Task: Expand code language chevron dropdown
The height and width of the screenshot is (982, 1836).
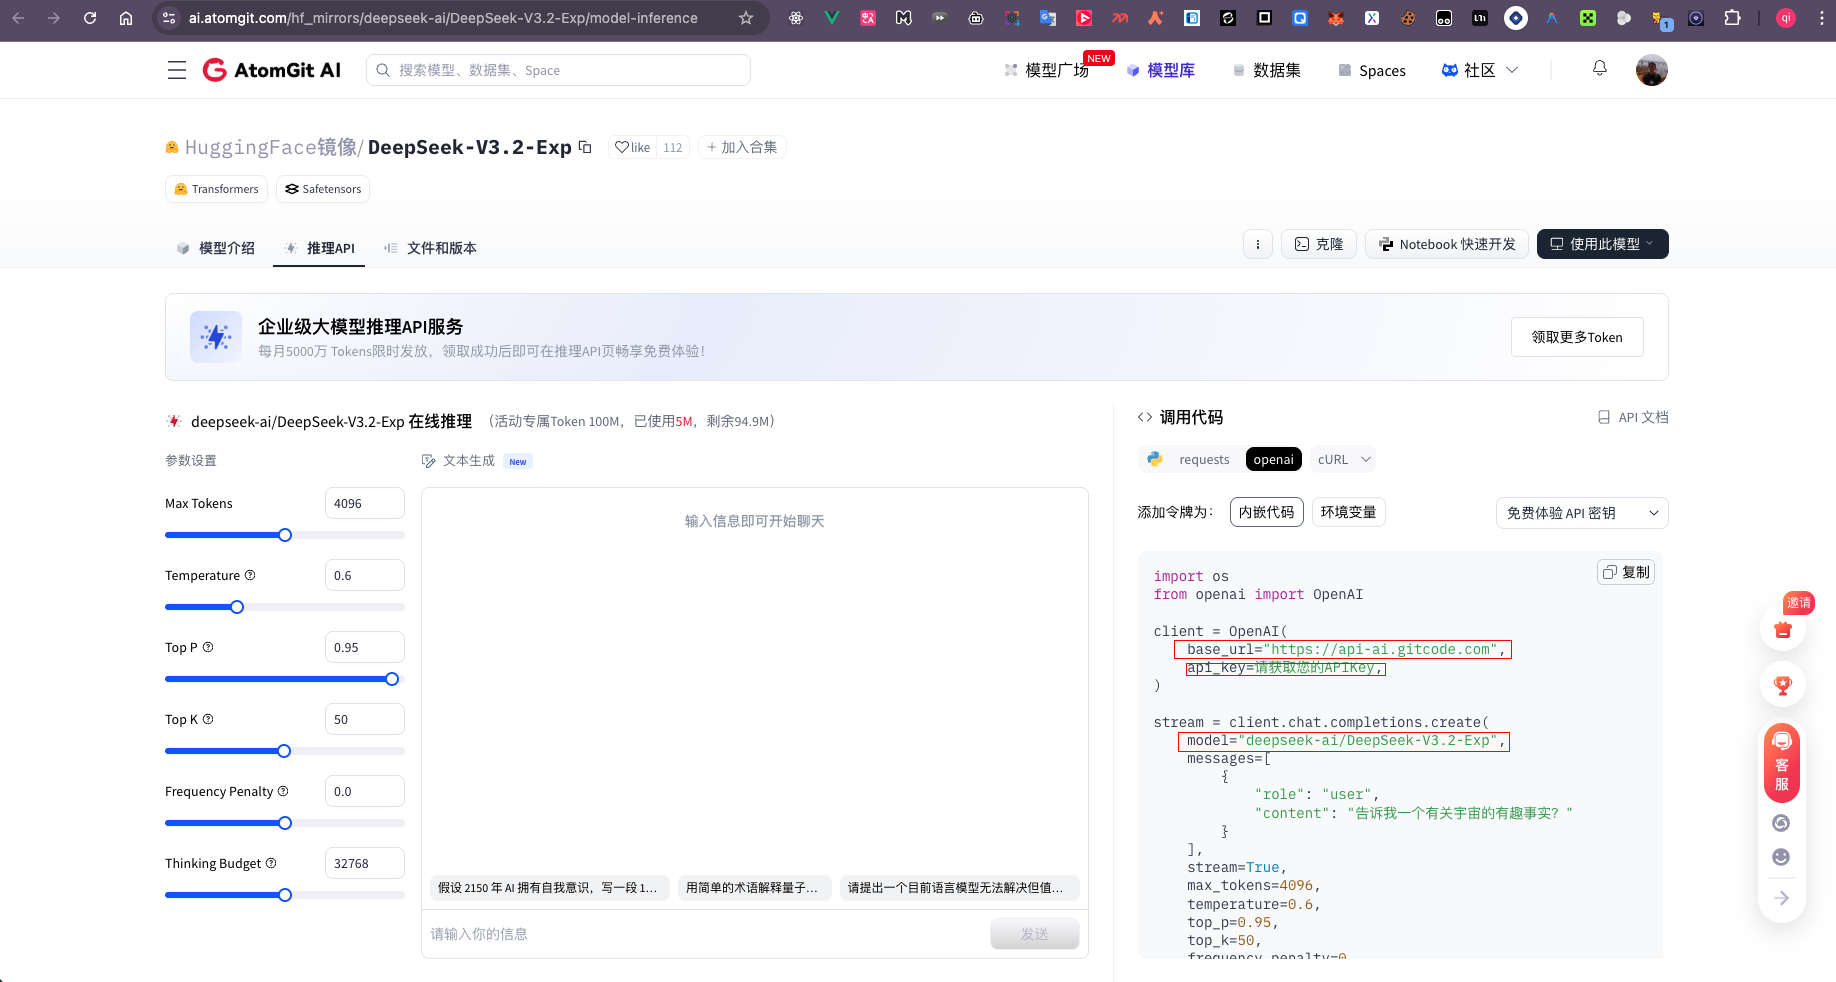Action: click(1366, 459)
